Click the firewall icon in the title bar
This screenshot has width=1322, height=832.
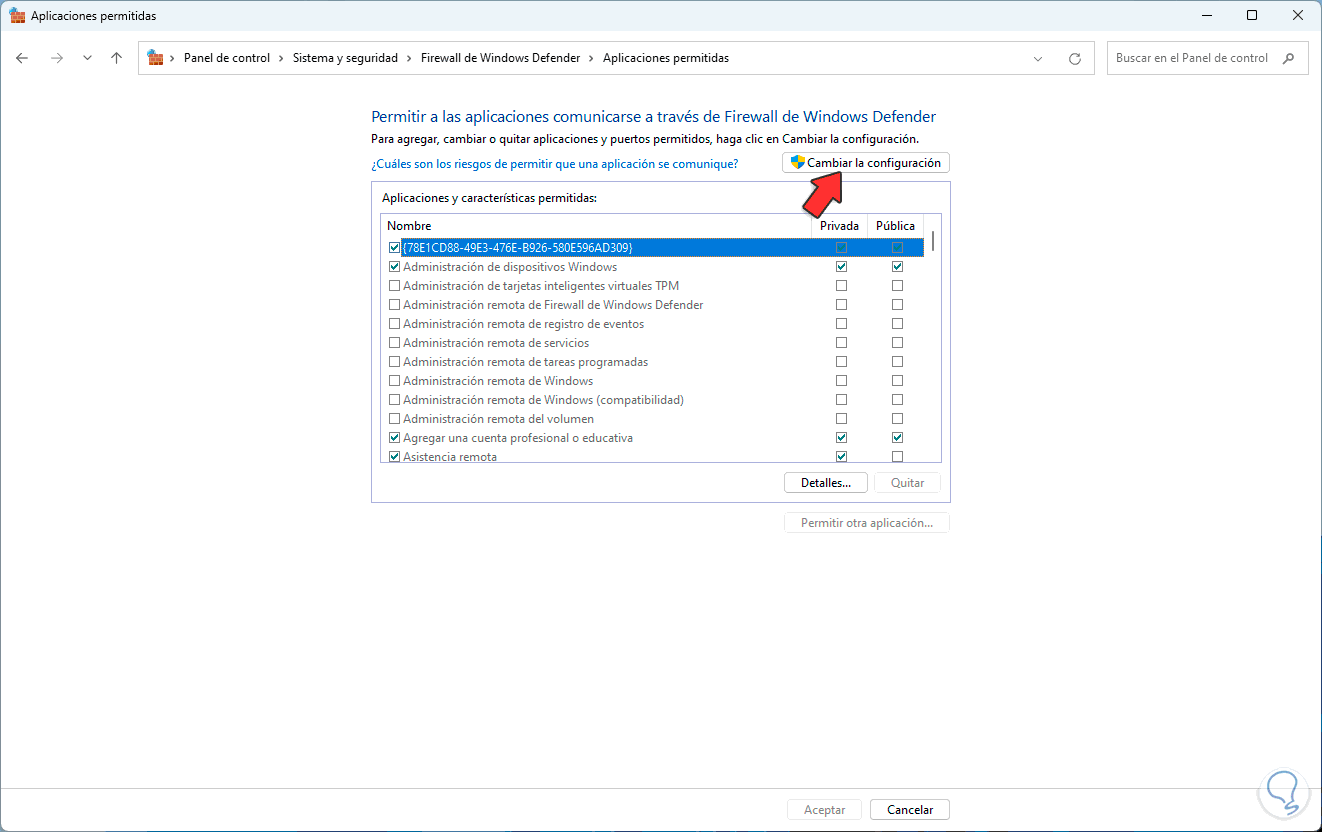point(17,16)
